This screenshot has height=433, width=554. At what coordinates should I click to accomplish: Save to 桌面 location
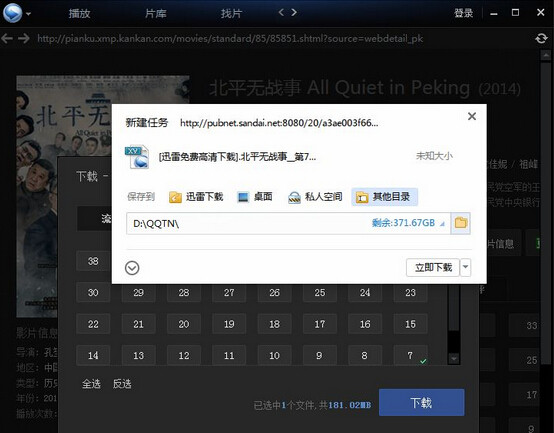(255, 197)
